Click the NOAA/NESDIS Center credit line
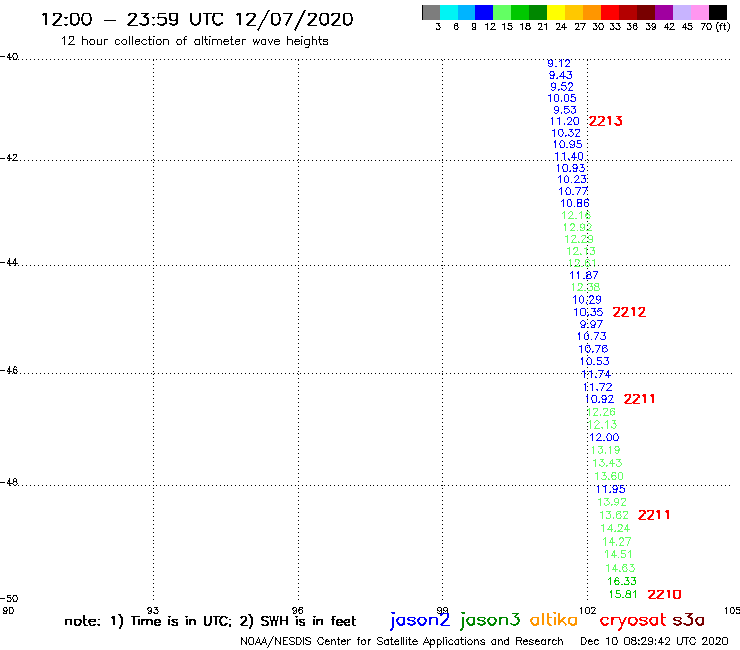The height and width of the screenshot is (650, 740). [x=402, y=641]
